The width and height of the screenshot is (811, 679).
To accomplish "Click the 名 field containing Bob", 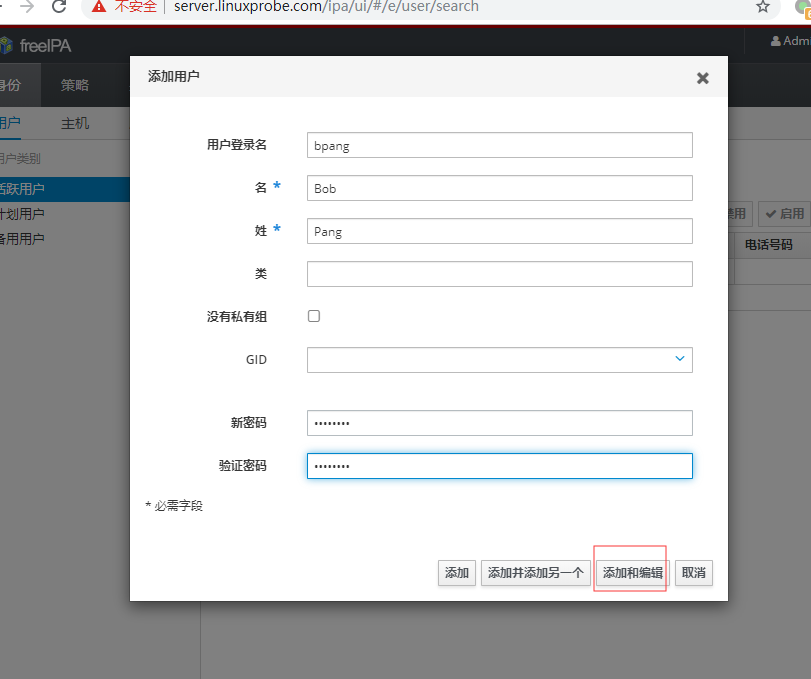I will pos(500,188).
